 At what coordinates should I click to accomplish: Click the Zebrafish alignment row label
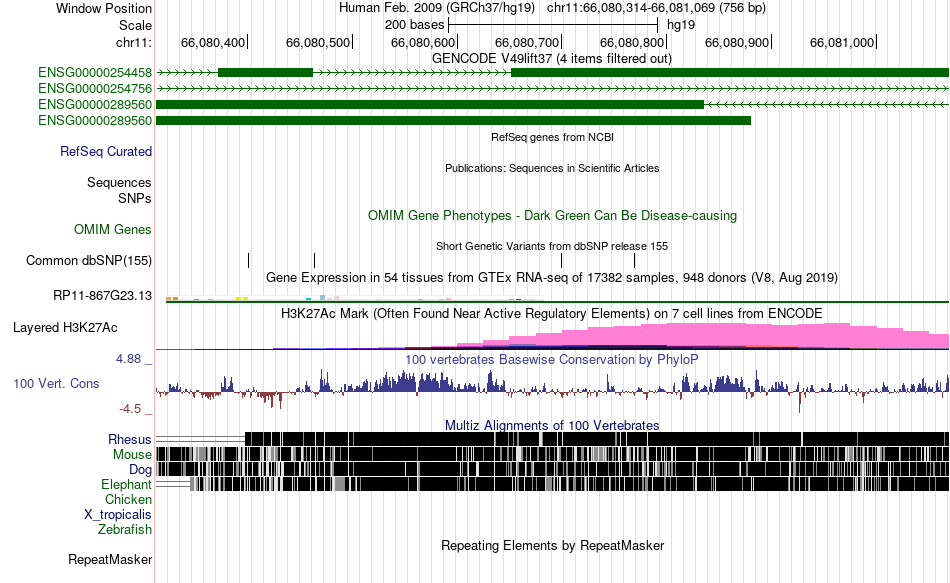click(125, 530)
